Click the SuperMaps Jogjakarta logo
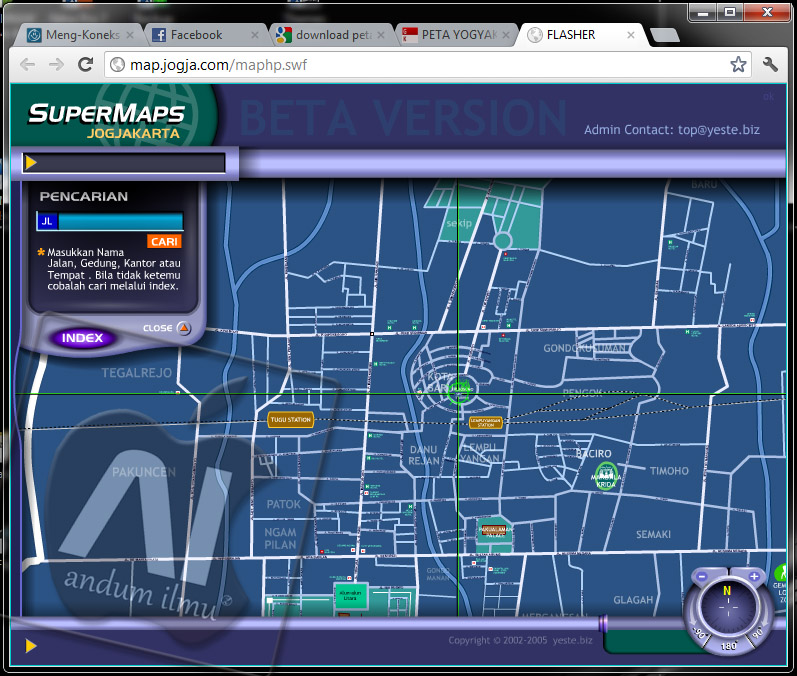797x676 pixels. click(107, 120)
